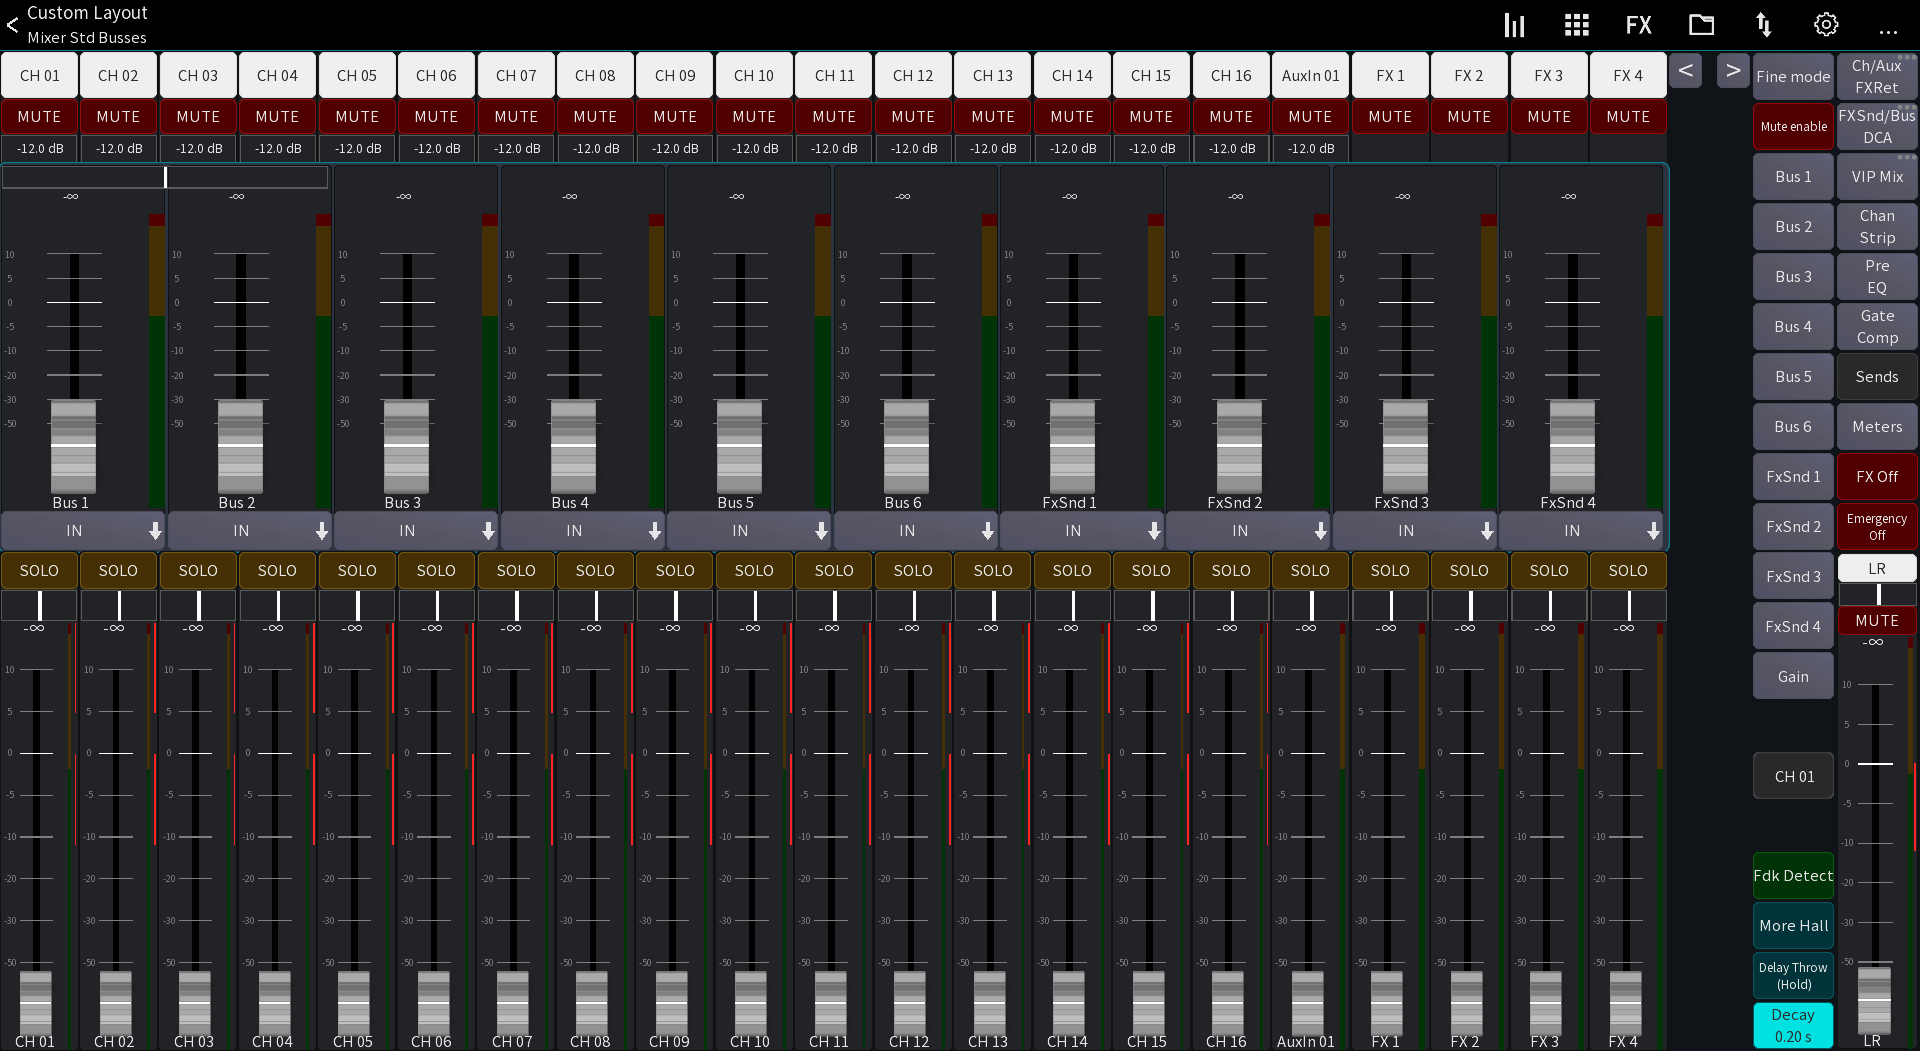This screenshot has height=1051, width=1920.
Task: Toggle Mute enable button
Action: [1793, 127]
